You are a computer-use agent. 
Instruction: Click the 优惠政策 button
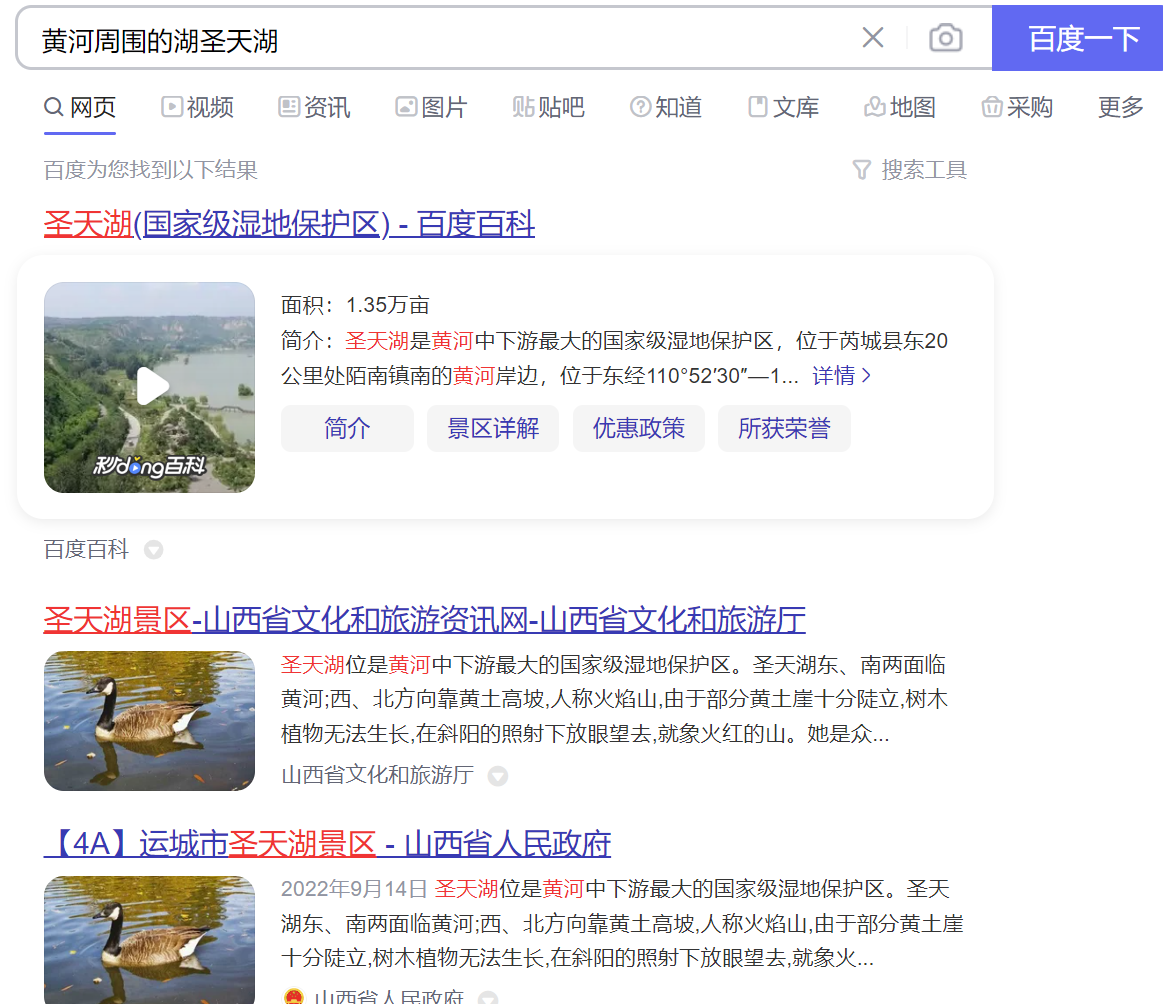(x=639, y=429)
